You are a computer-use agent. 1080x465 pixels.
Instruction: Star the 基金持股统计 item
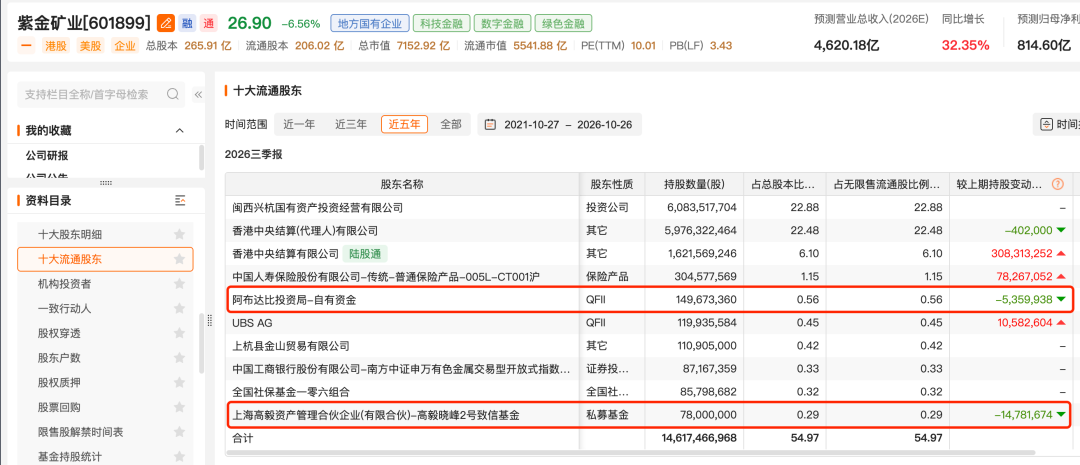coord(179,457)
